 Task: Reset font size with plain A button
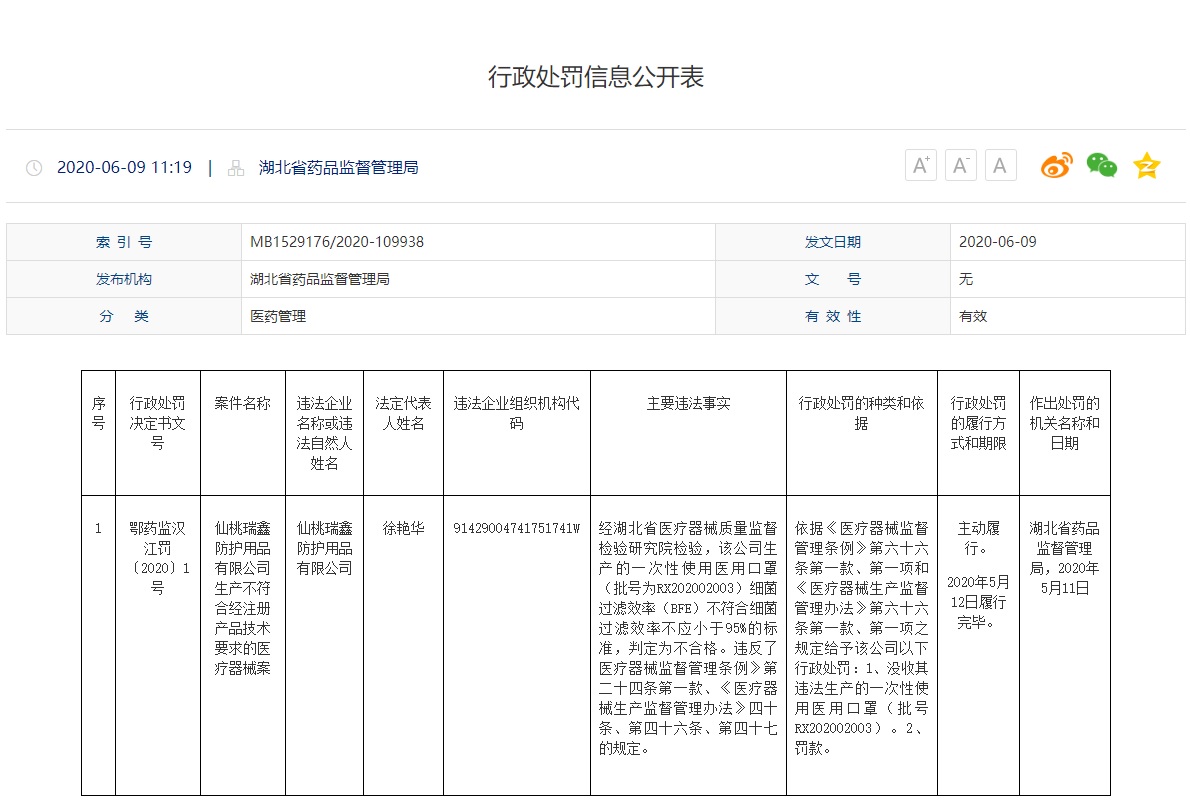[1000, 165]
